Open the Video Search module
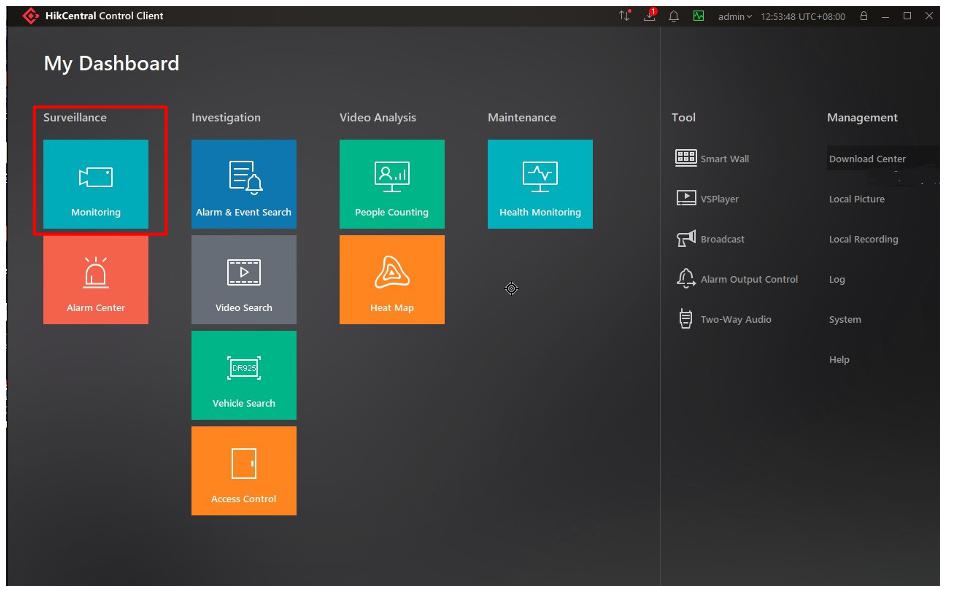This screenshot has width=953, height=591. click(x=243, y=280)
